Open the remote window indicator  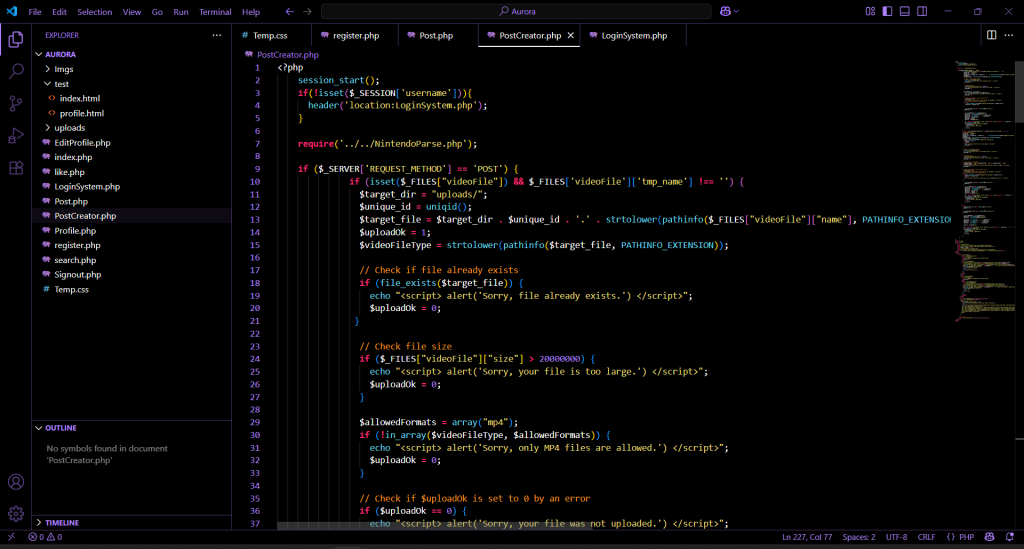point(11,537)
